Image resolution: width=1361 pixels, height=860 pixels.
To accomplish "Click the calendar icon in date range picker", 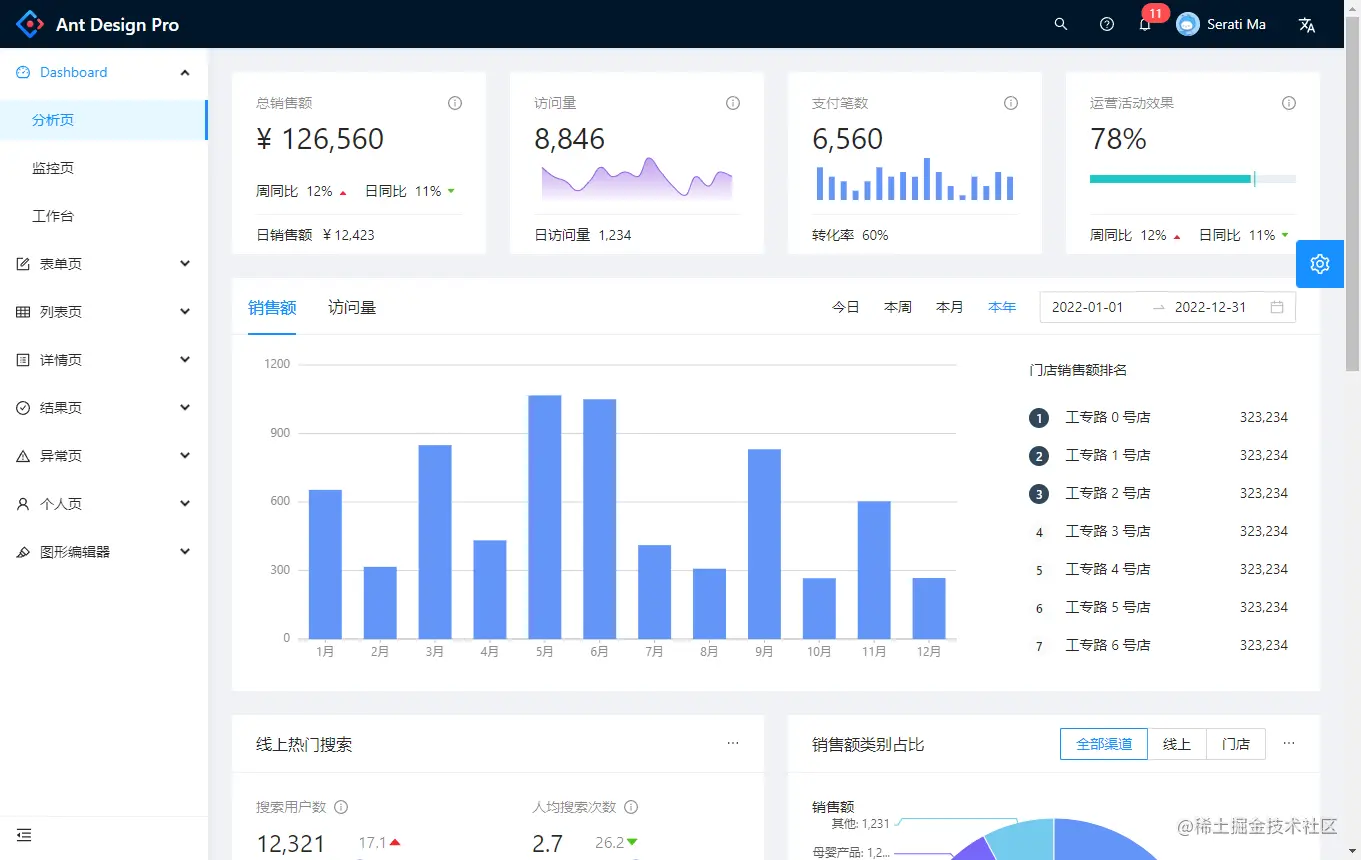I will [1277, 307].
